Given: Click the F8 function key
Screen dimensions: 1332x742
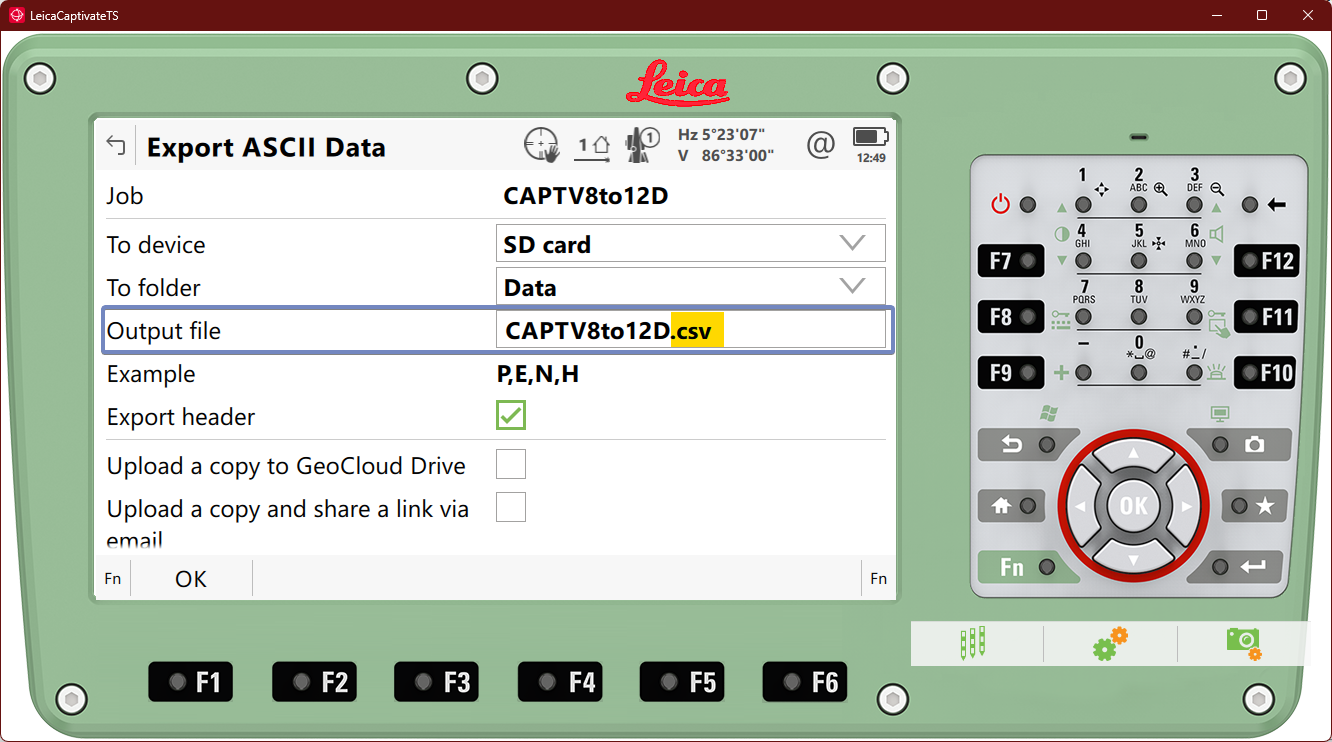Looking at the screenshot, I should (1013, 317).
